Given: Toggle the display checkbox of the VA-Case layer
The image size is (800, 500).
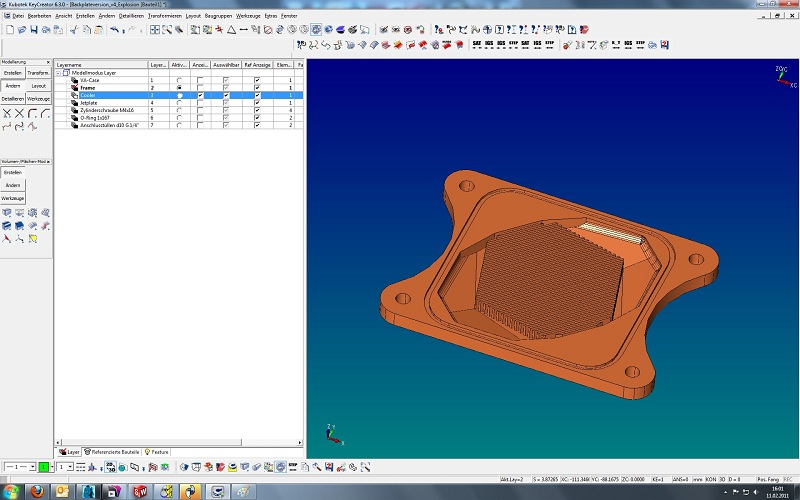Looking at the screenshot, I should pyautogui.click(x=200, y=80).
